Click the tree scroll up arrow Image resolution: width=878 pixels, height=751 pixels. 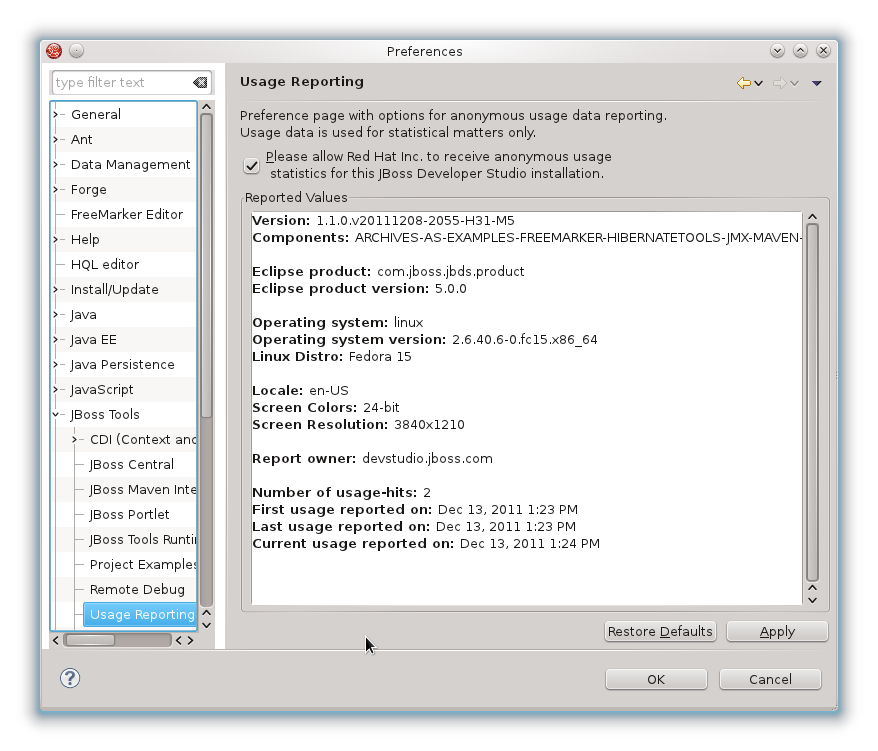coord(207,106)
